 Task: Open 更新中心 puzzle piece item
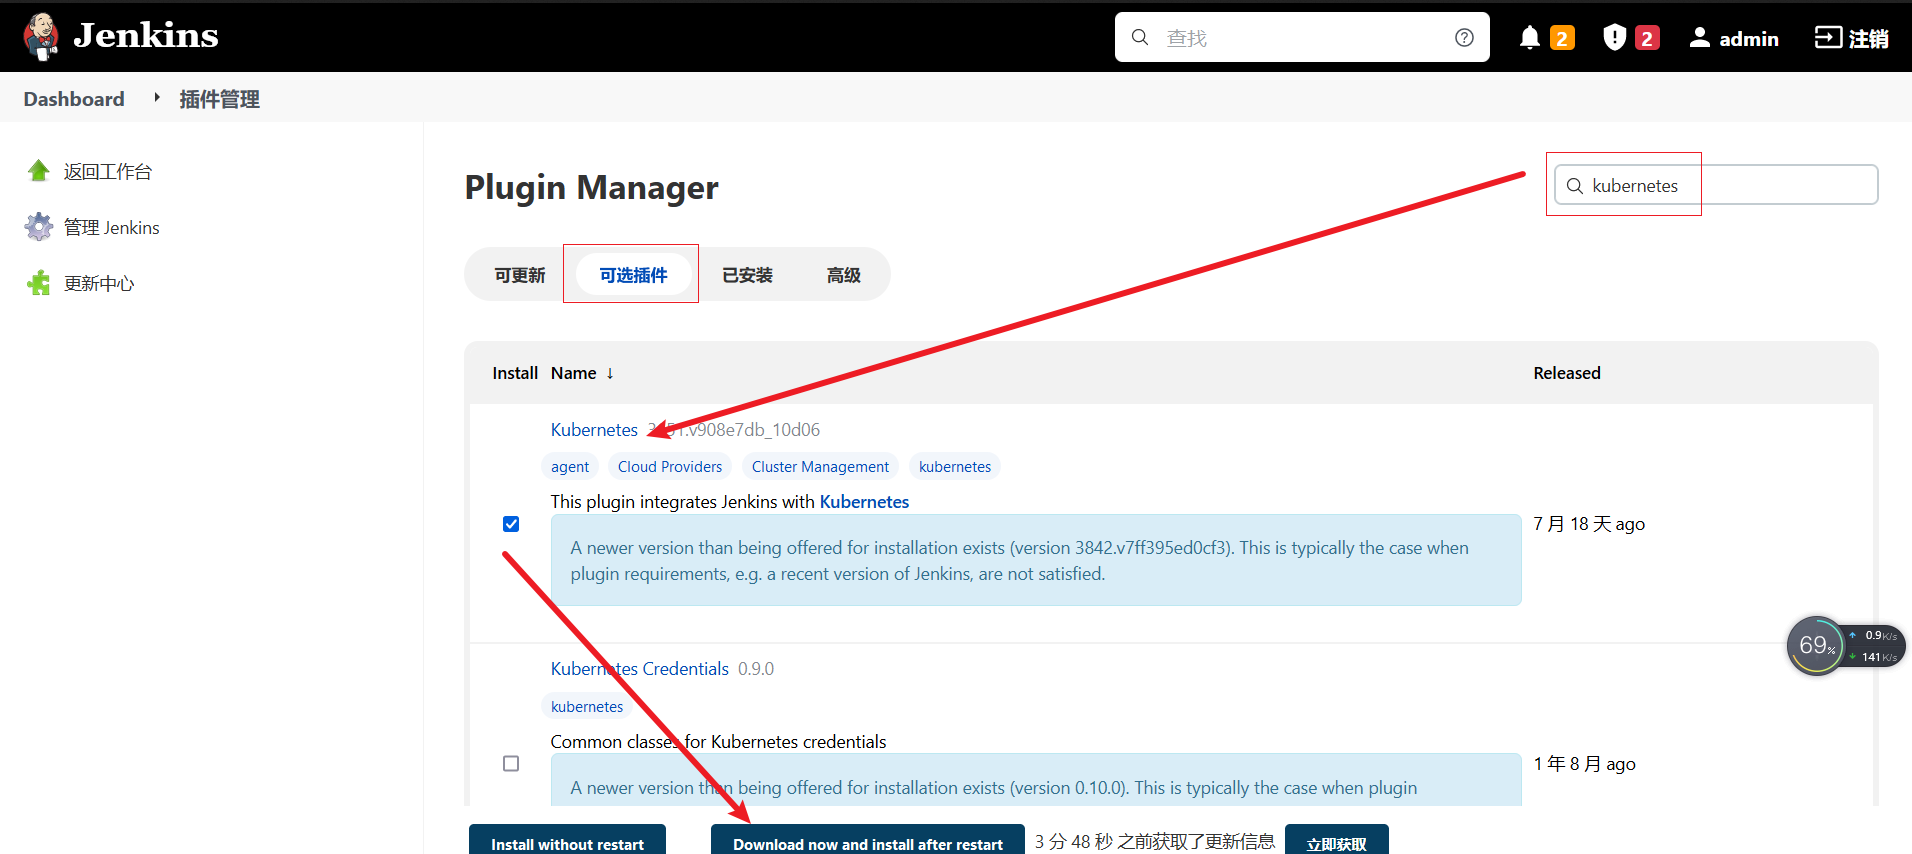point(80,283)
